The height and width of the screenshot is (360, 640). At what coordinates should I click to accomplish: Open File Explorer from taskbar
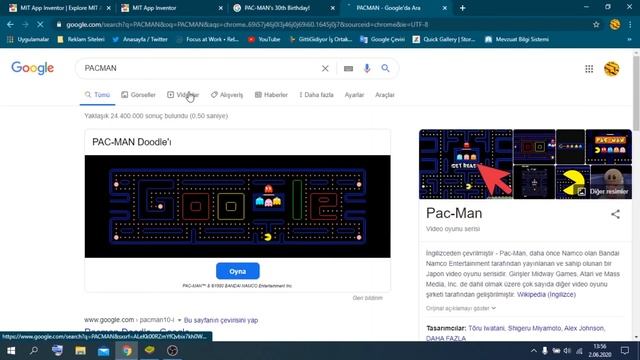(x=80, y=351)
